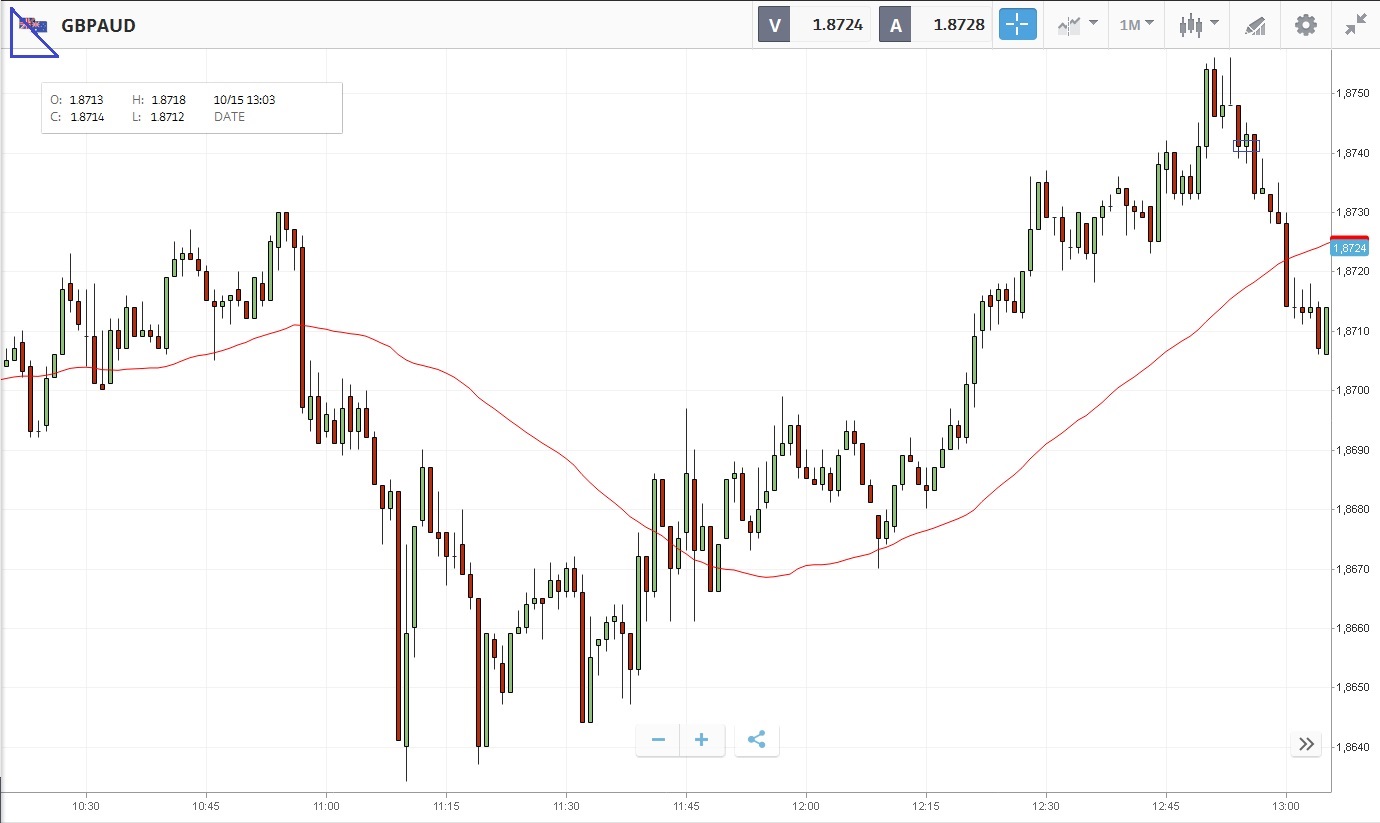The width and height of the screenshot is (1380, 823).
Task: Zoom out with the minus button
Action: (x=658, y=740)
